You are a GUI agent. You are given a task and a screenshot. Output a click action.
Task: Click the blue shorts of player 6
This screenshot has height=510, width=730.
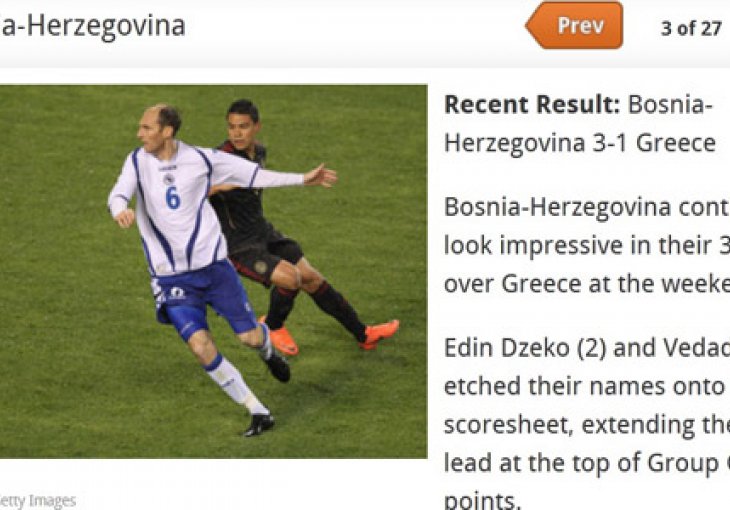205,298
